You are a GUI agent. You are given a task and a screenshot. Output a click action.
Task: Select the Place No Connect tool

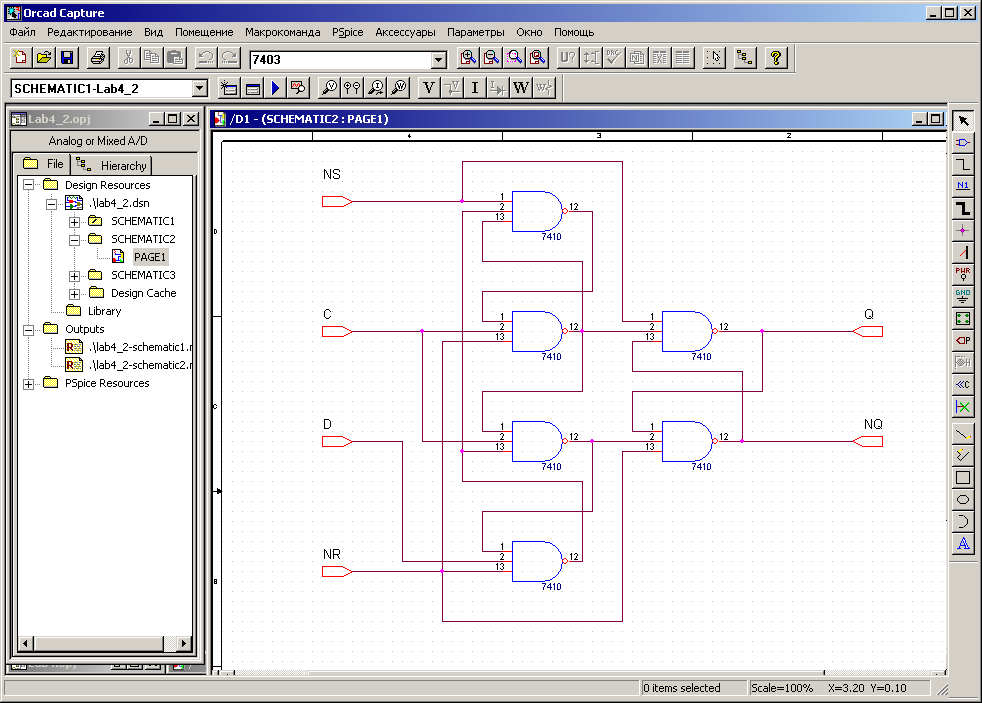point(963,408)
